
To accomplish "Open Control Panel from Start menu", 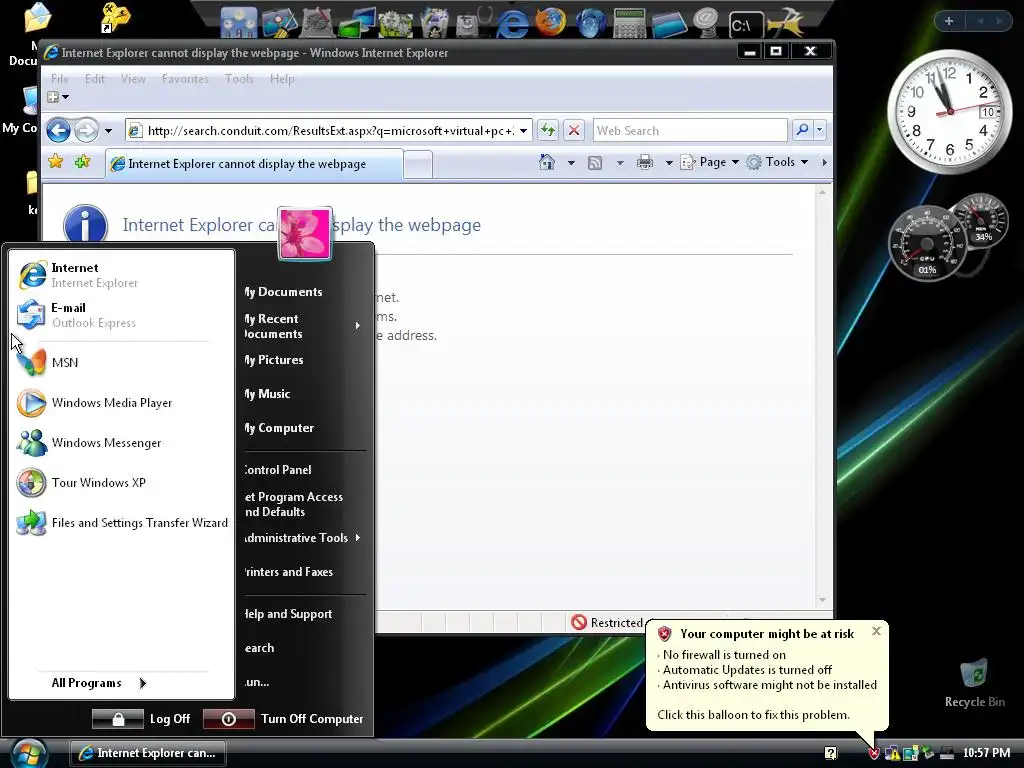I will 278,470.
